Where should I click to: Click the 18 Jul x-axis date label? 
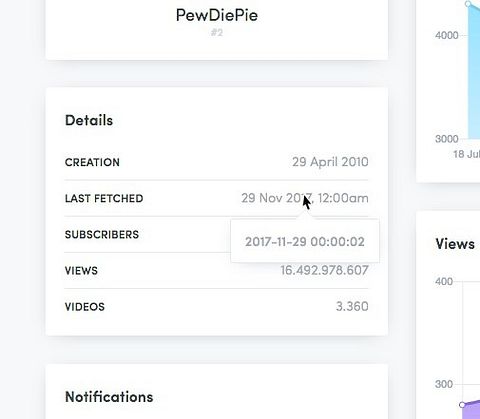tap(466, 154)
